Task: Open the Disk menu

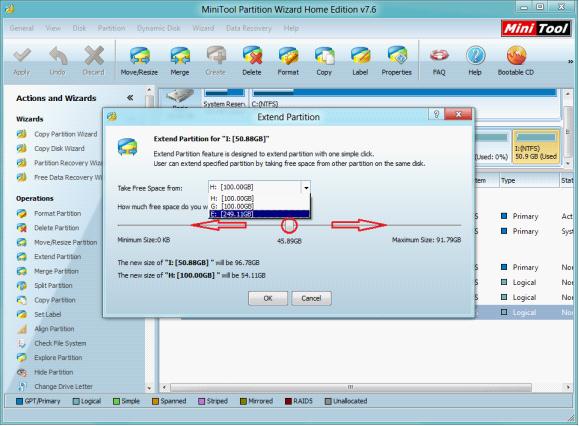Action: point(79,28)
